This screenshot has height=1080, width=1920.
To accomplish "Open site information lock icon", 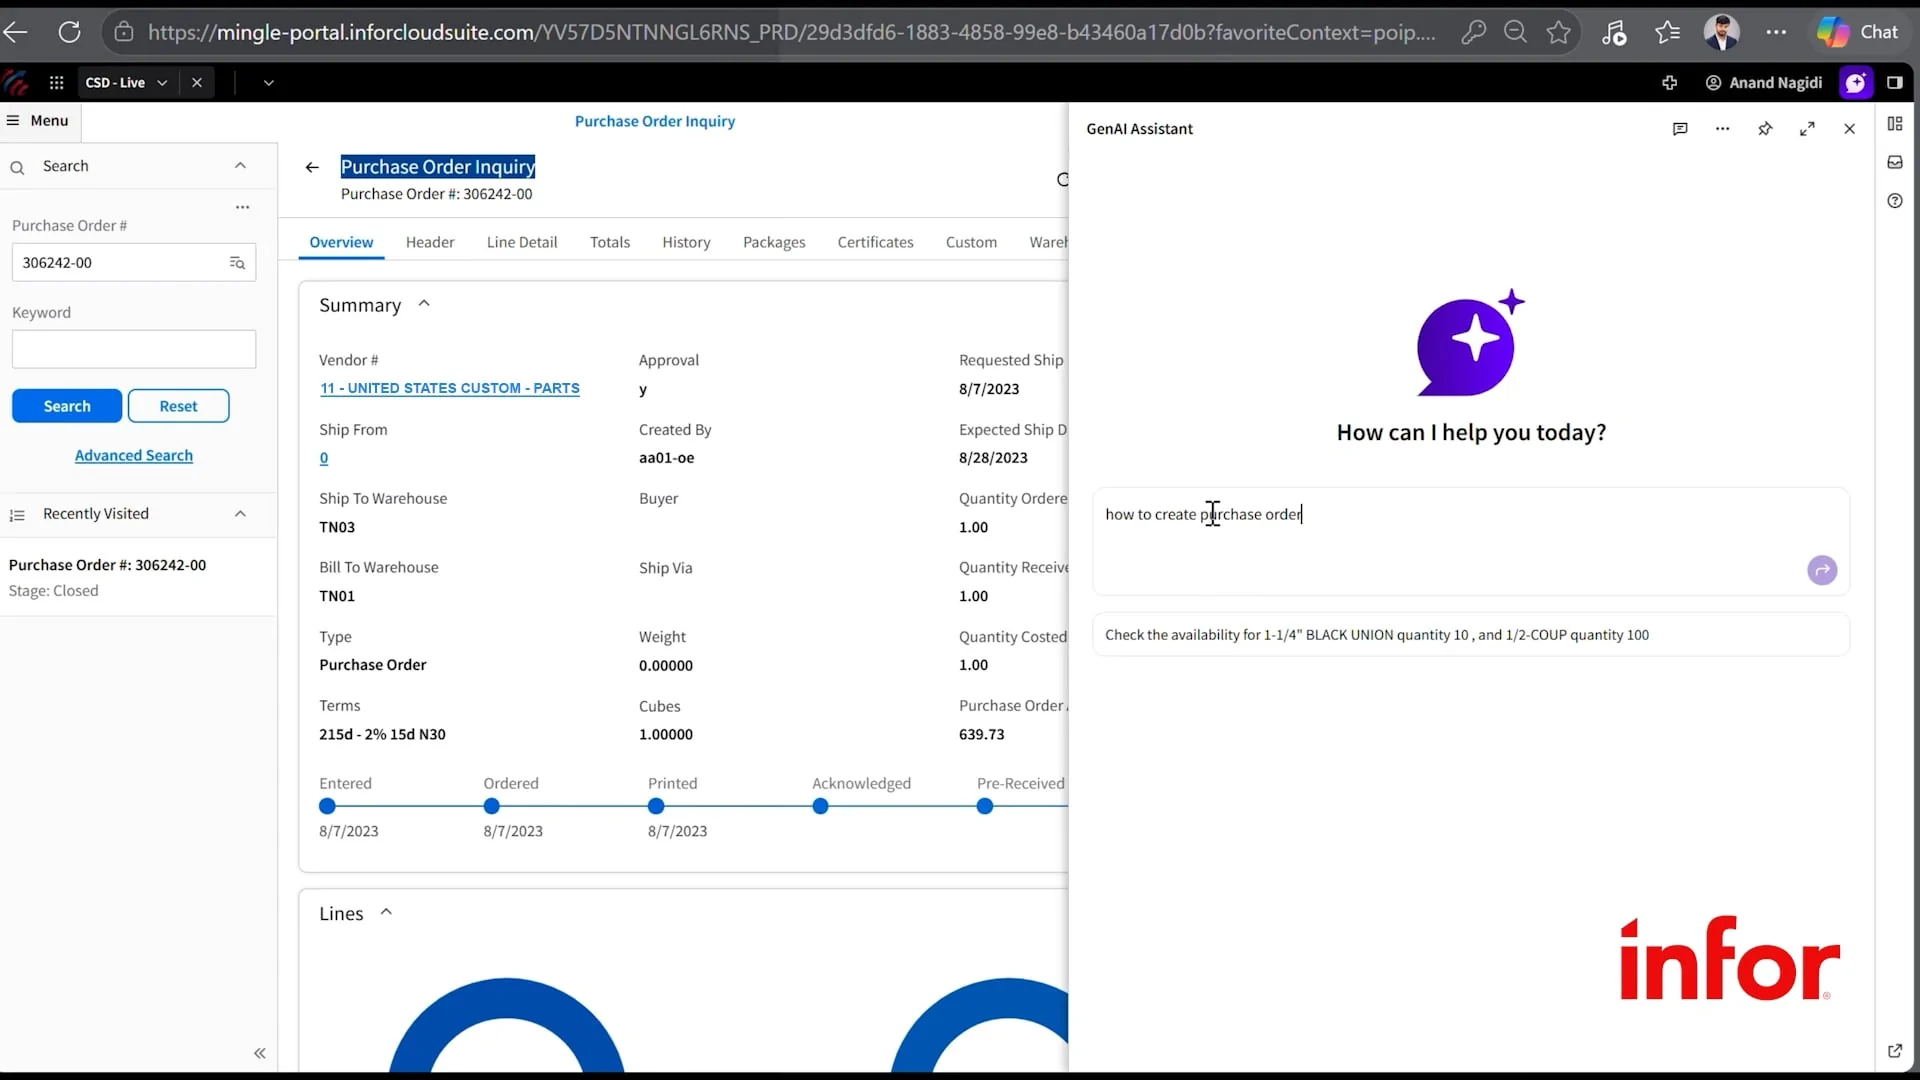I will [124, 32].
